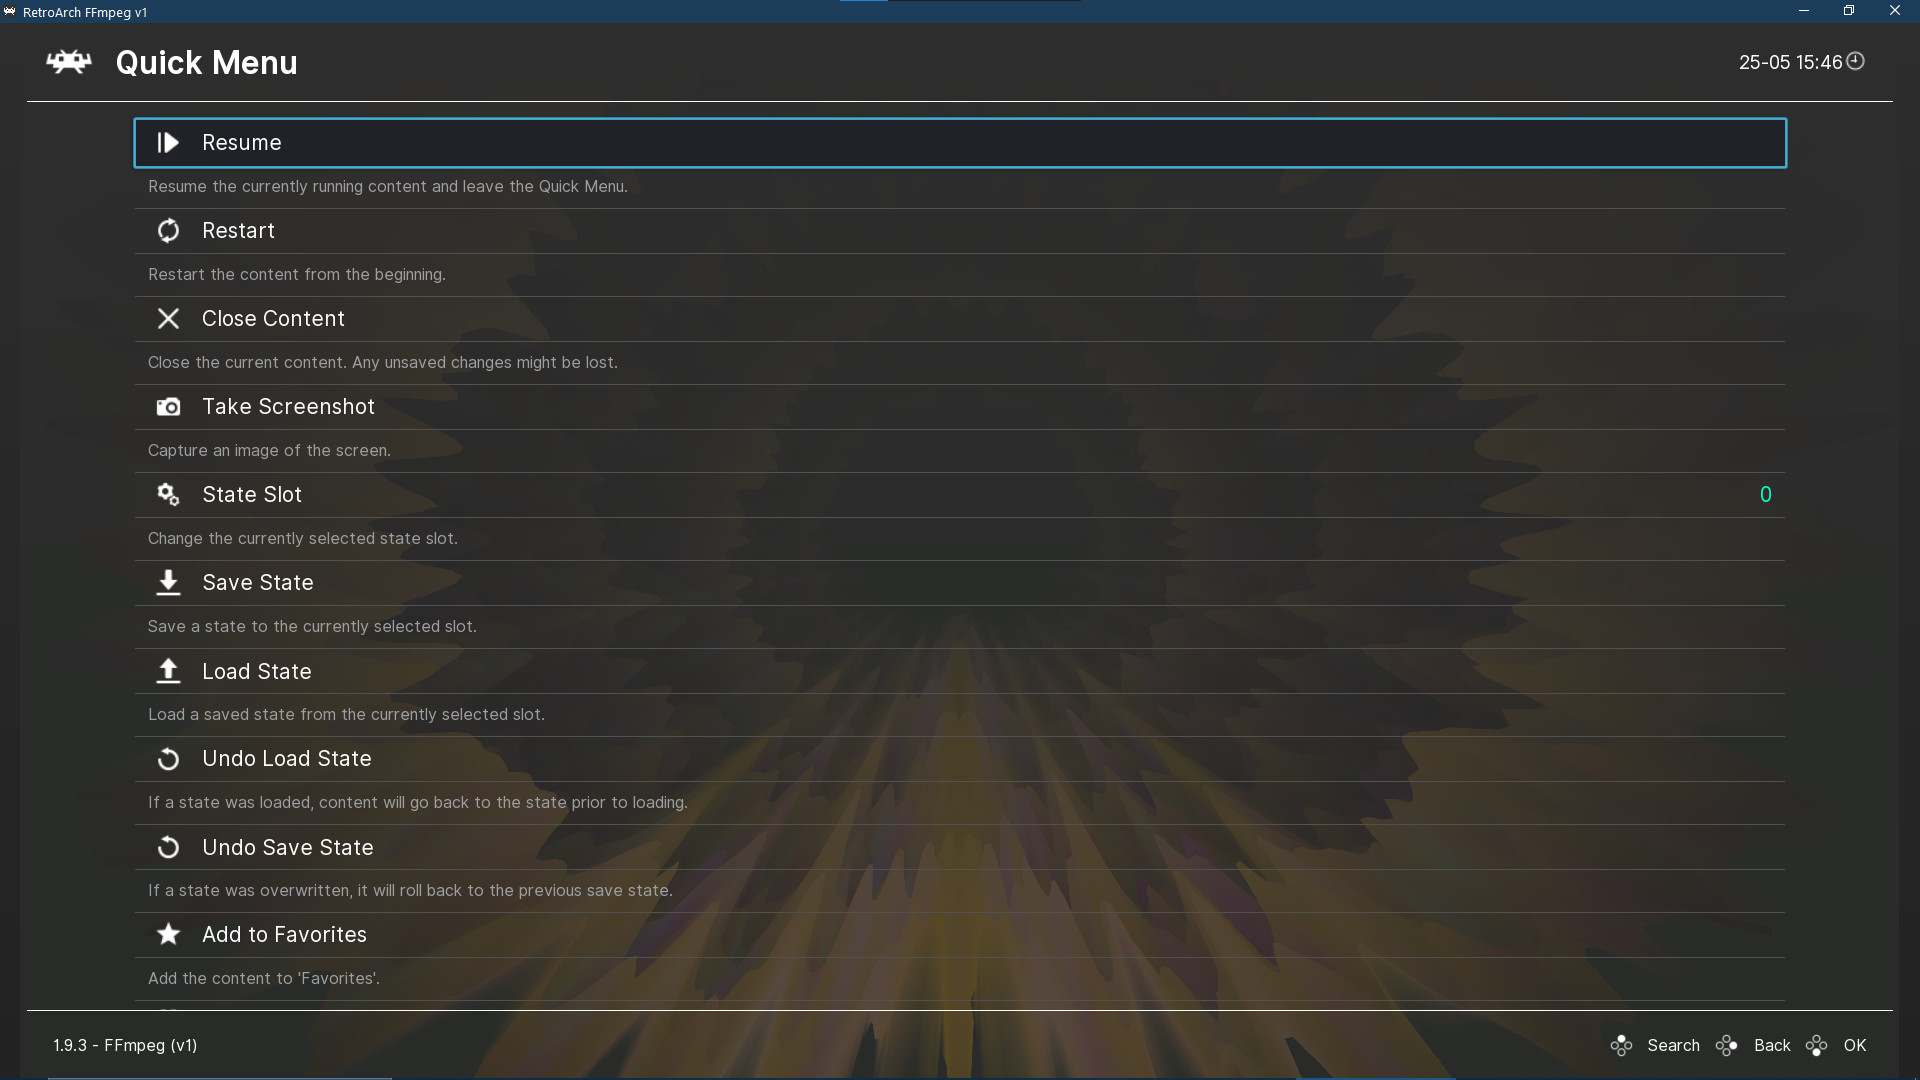This screenshot has width=1920, height=1080.
Task: Click the download icon beside Save State
Action: click(168, 582)
